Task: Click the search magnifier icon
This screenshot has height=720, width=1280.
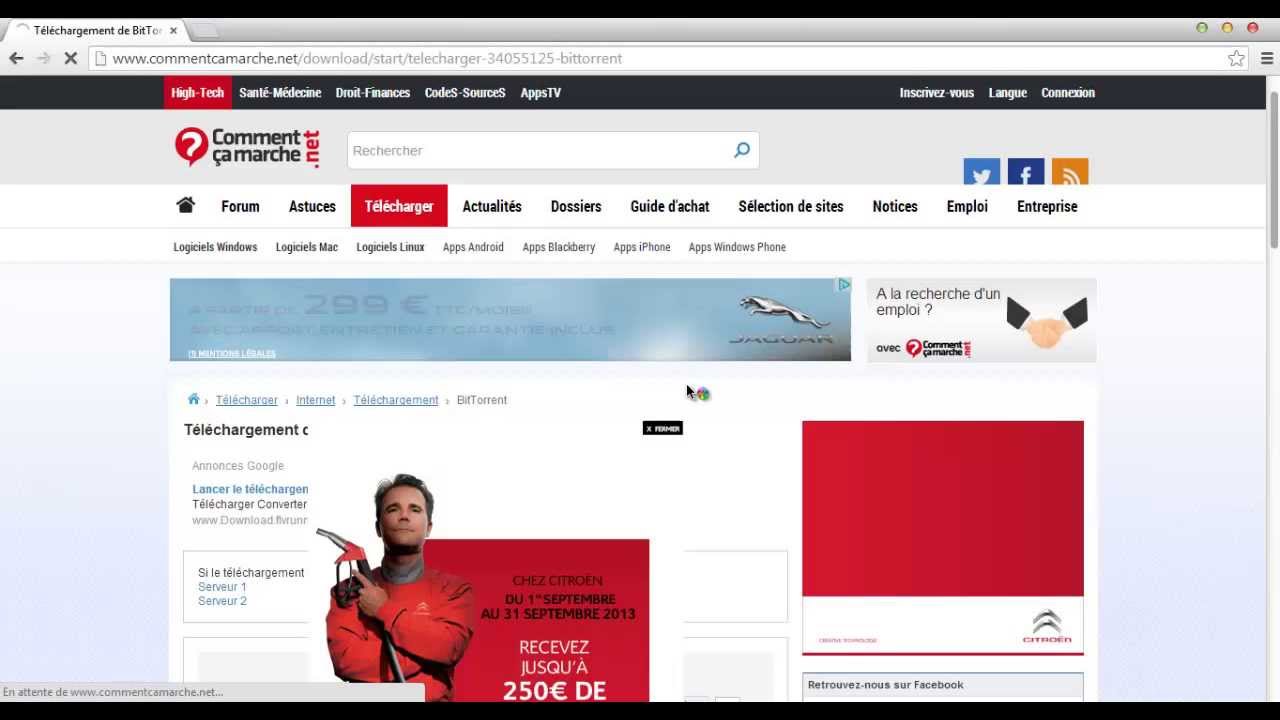Action: [x=742, y=150]
